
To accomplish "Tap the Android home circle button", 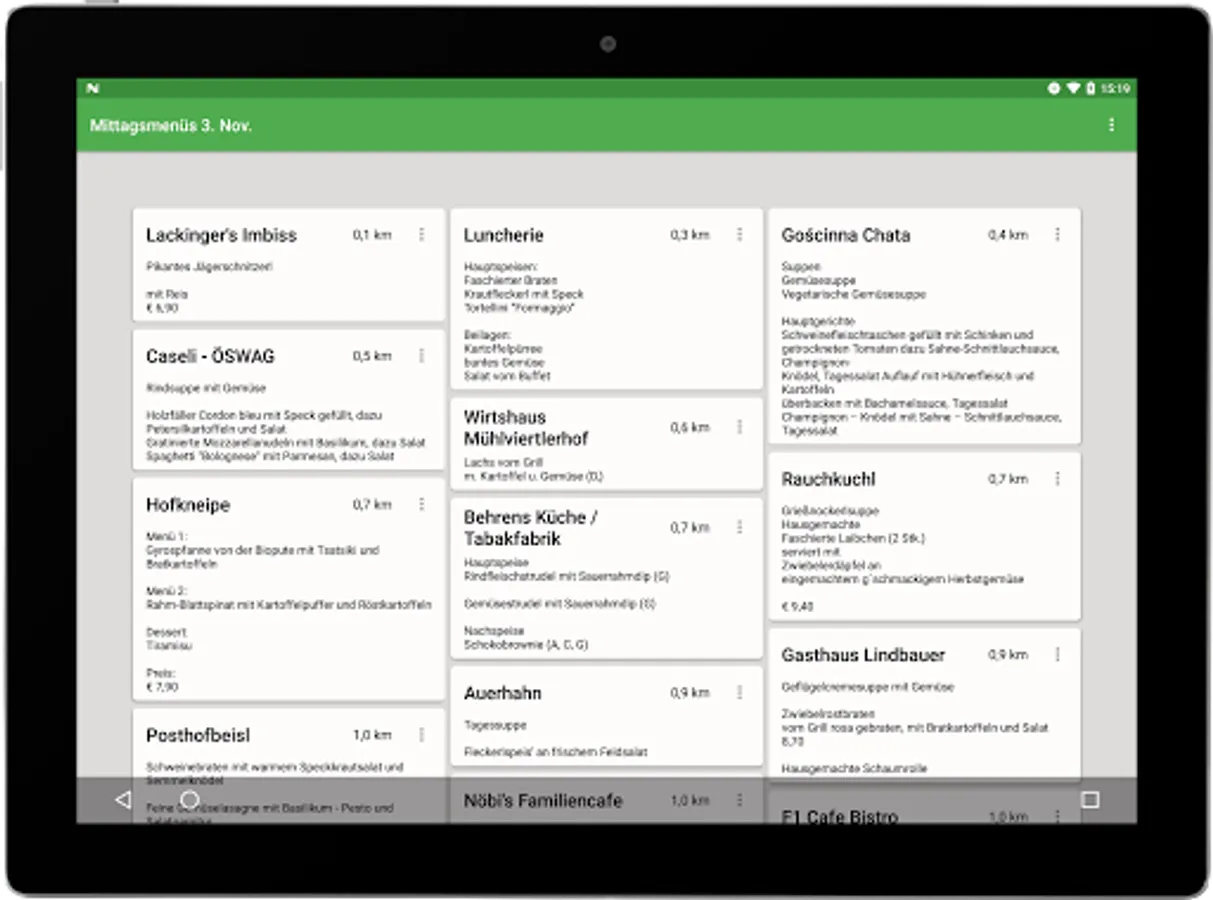I will click(x=188, y=800).
